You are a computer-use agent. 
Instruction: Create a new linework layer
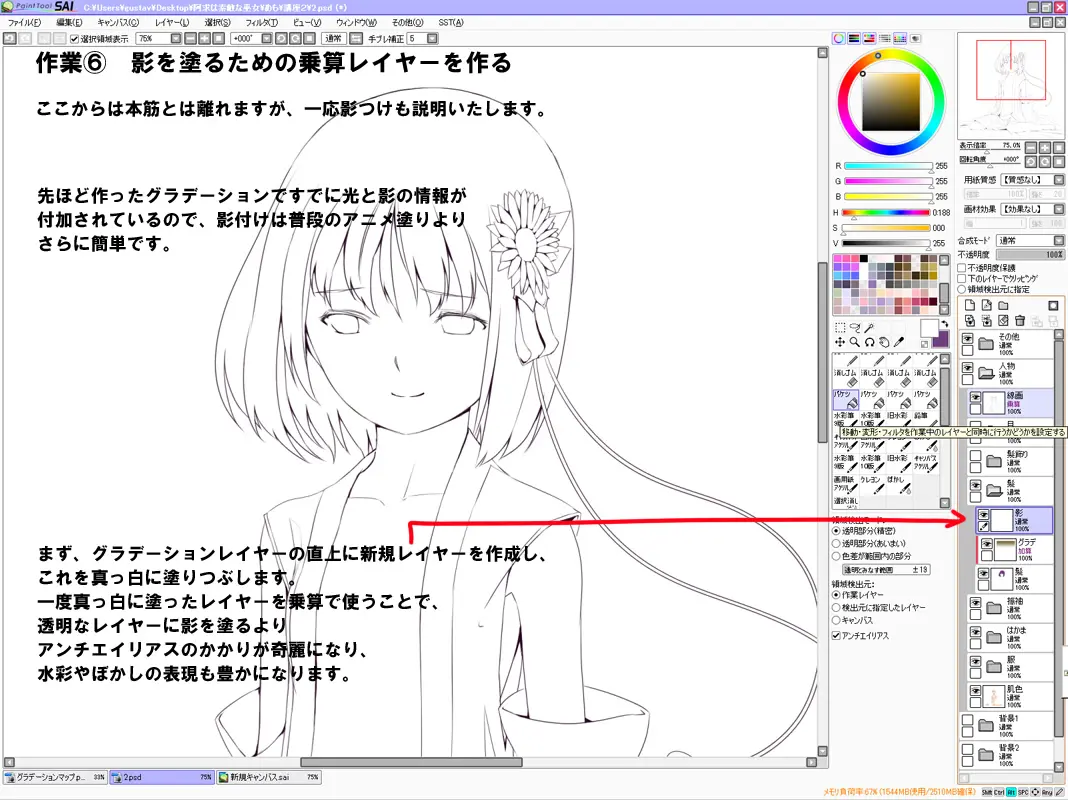click(986, 305)
